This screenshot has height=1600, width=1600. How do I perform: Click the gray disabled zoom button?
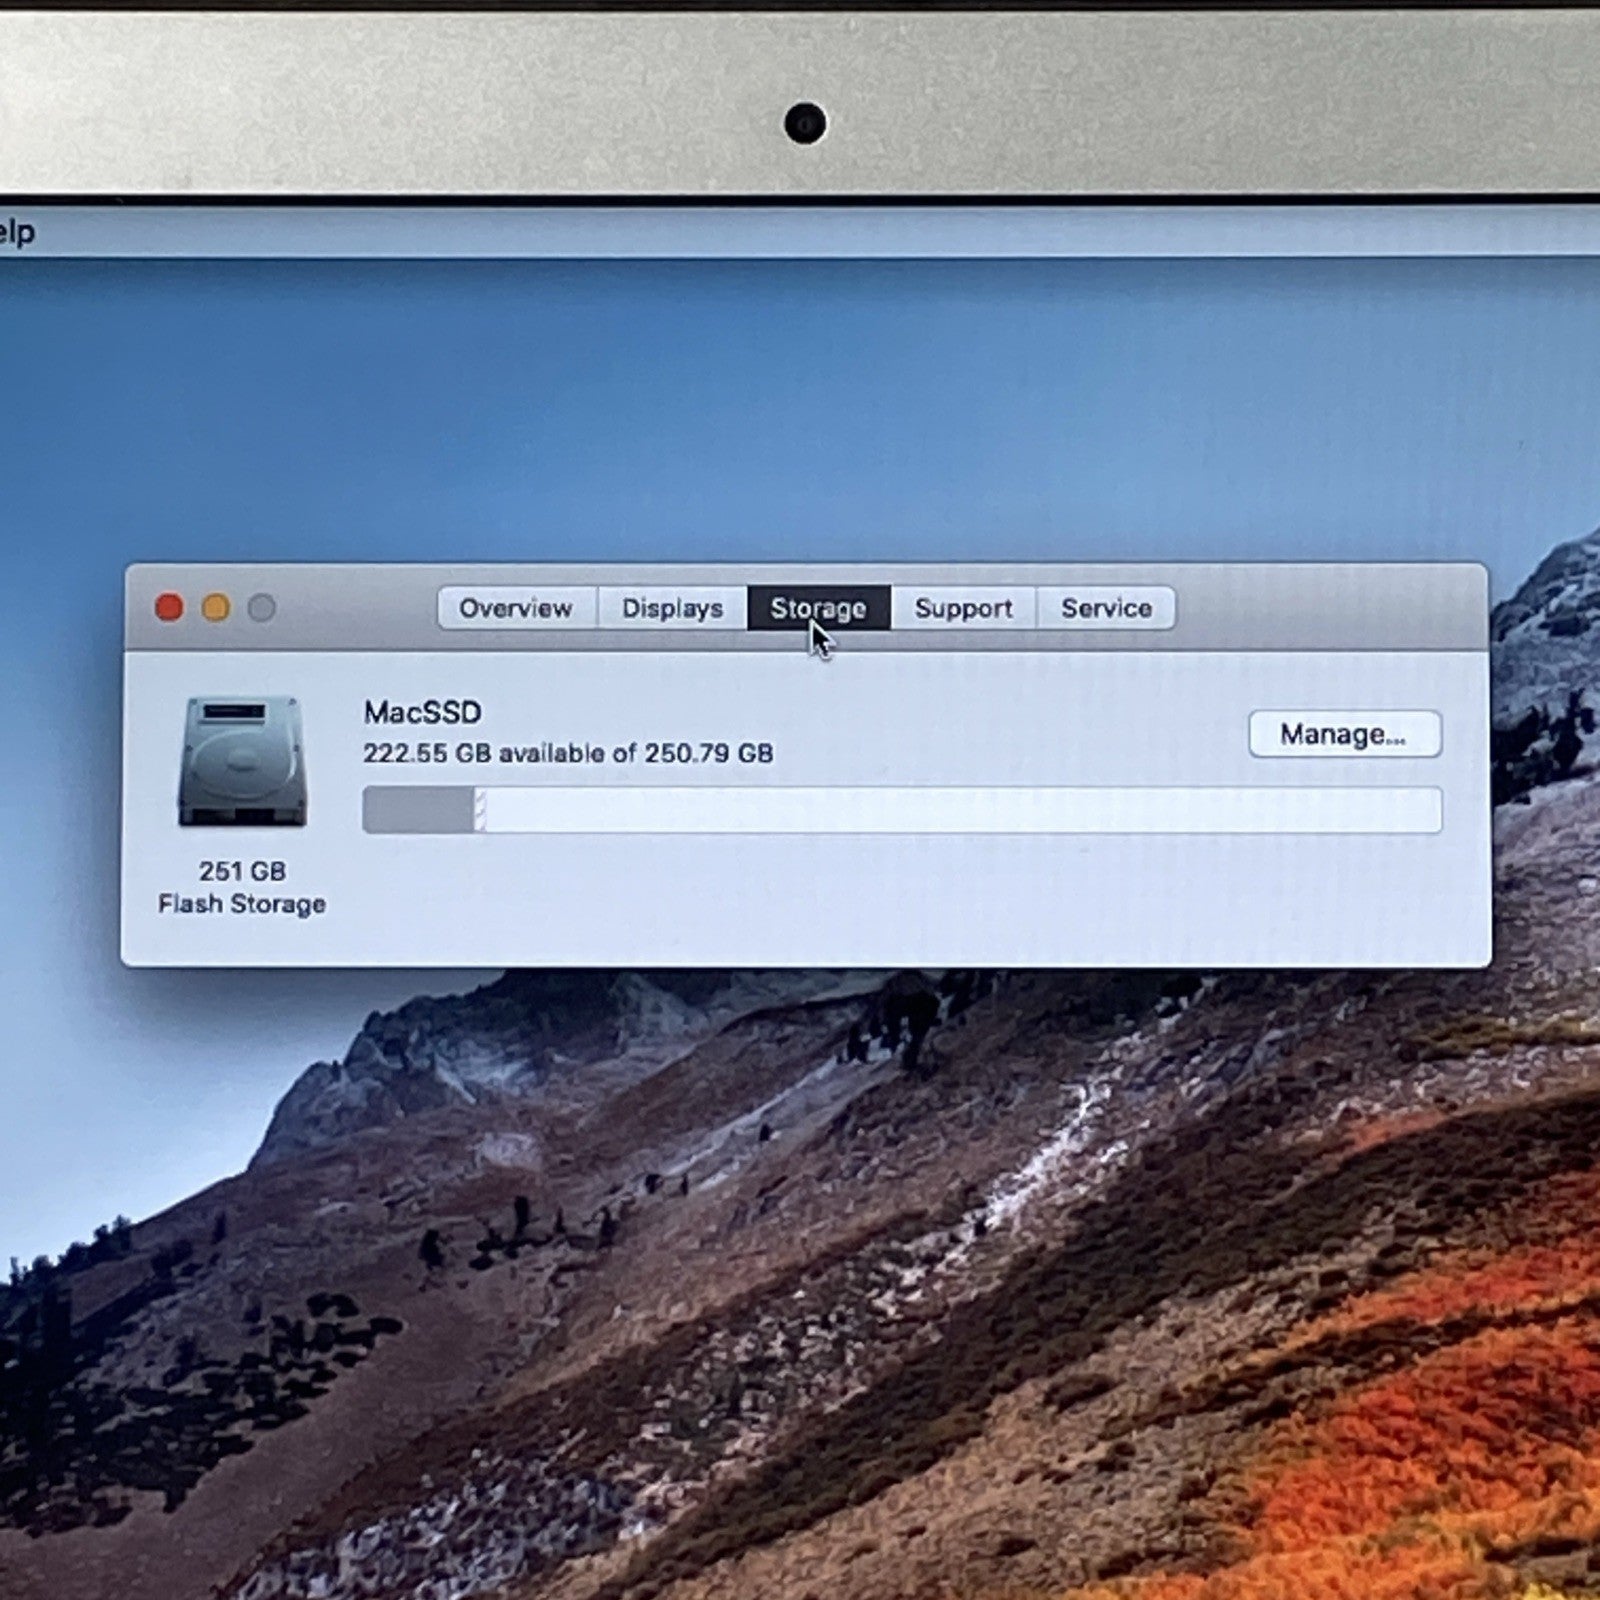[262, 607]
